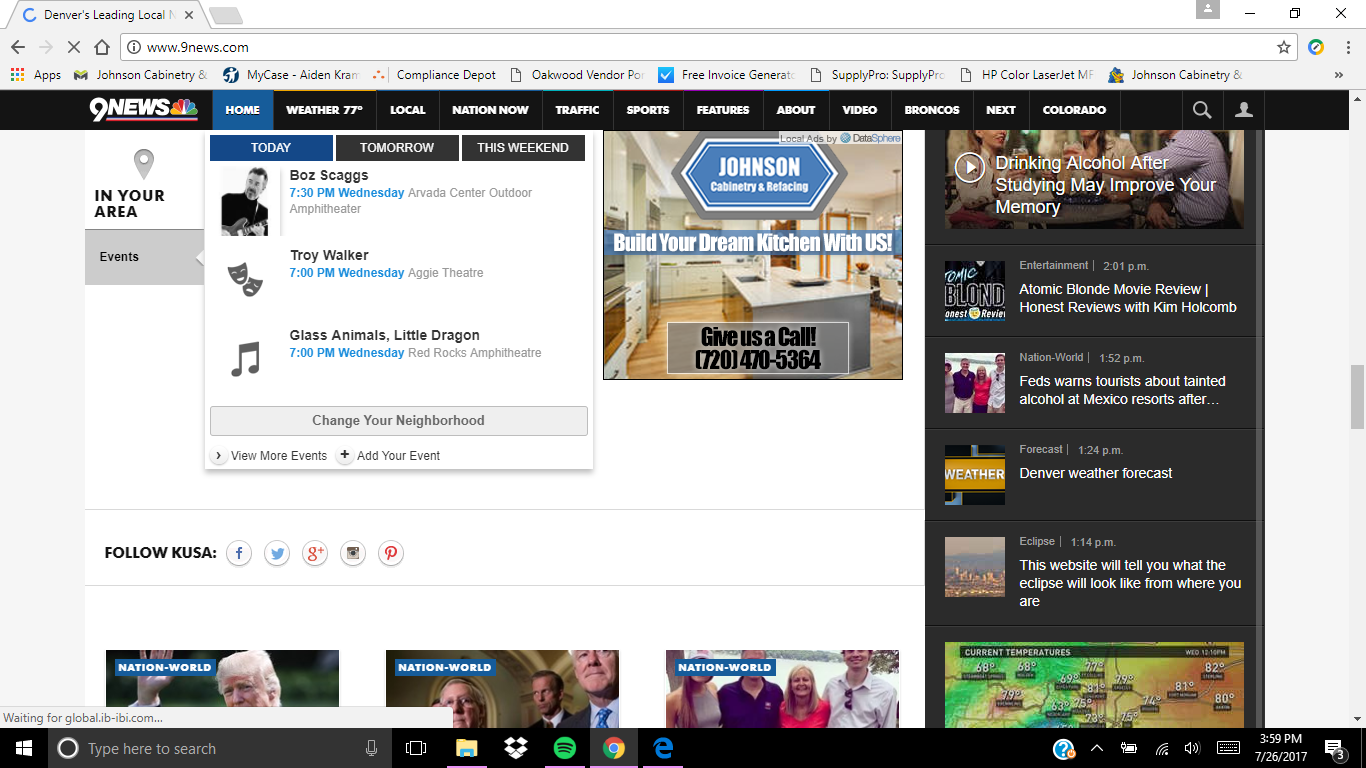The width and height of the screenshot is (1366, 768).
Task: Click the 9NEWS logo
Action: click(144, 109)
